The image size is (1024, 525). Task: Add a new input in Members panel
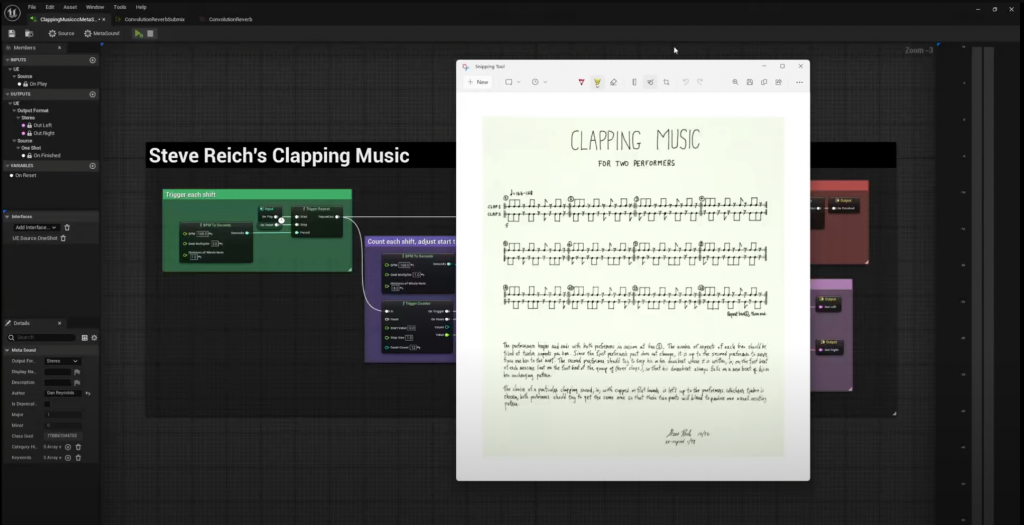point(93,60)
